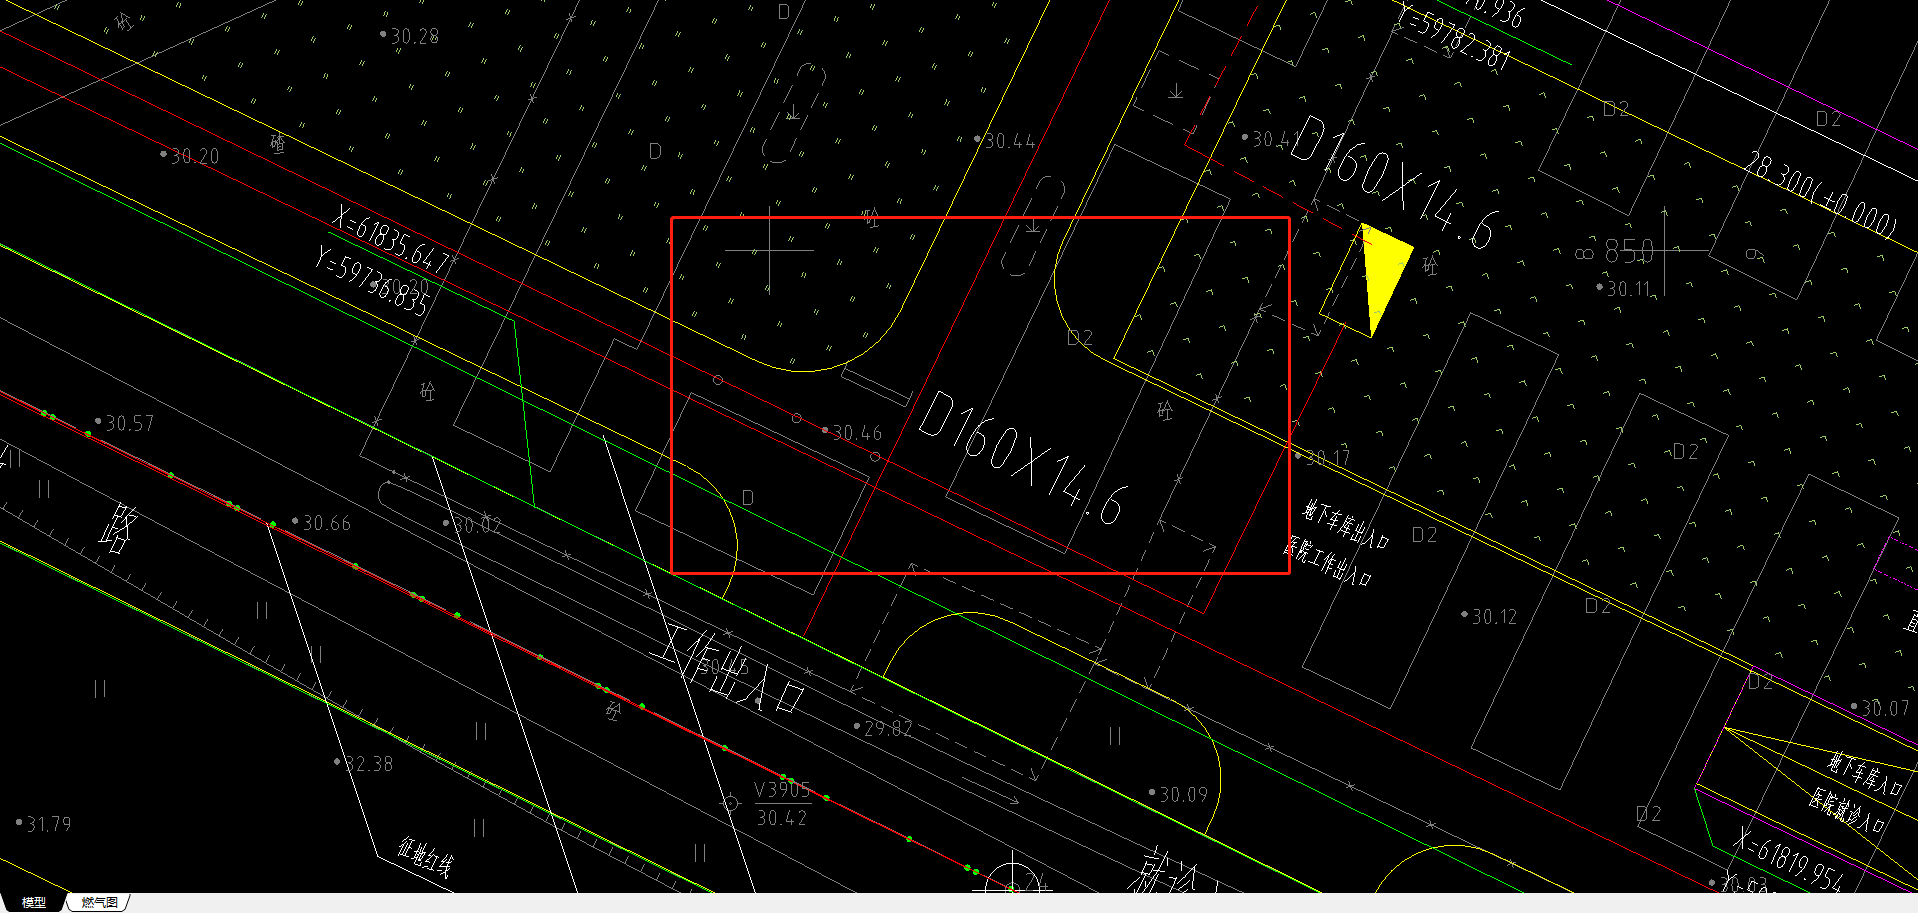Switch to the 模型 layout tab
The height and width of the screenshot is (913, 1918).
33,902
